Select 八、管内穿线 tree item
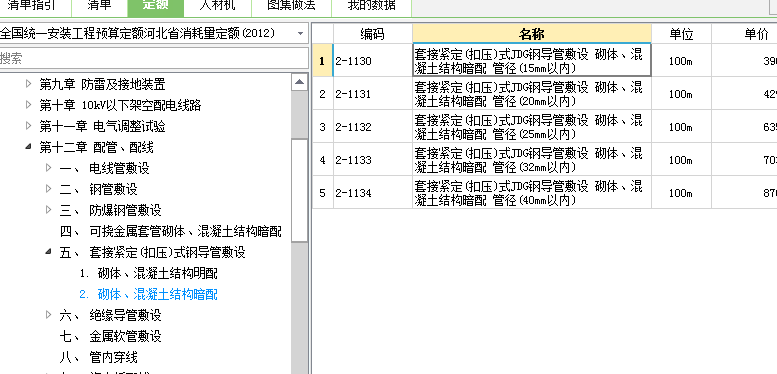 (x=98, y=357)
